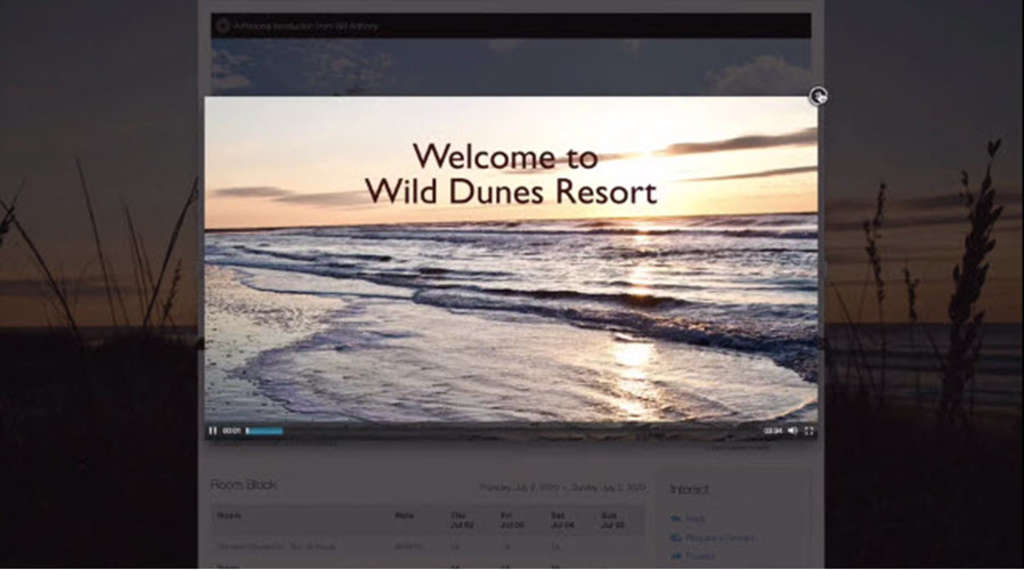
Task: Click the elapsed time display in the video controls
Action: pos(232,431)
